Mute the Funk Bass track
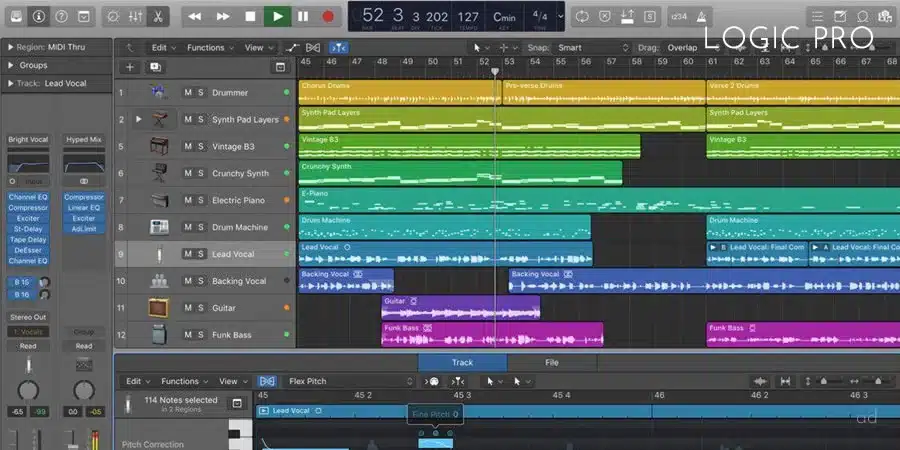This screenshot has height=450, width=900. coord(187,335)
